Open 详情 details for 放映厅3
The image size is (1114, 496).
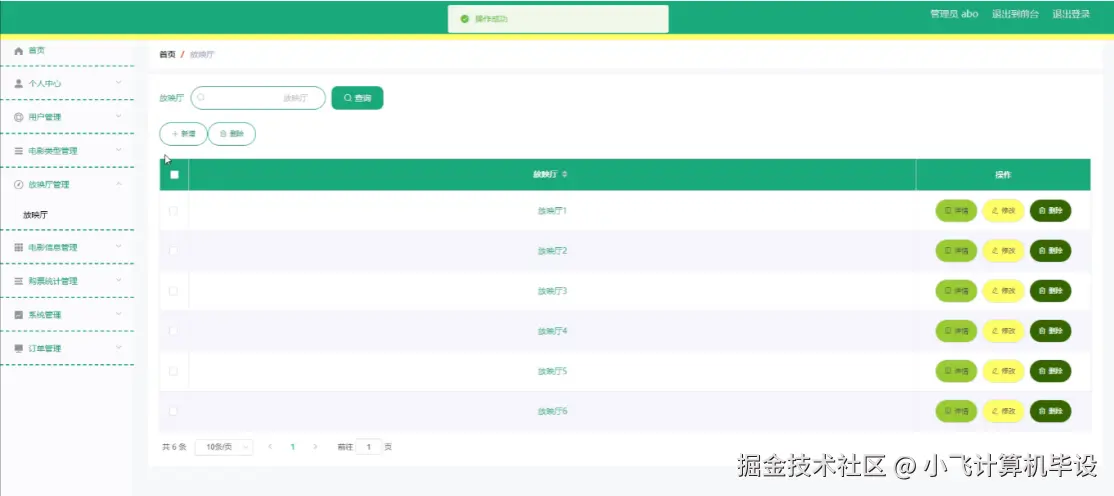956,291
